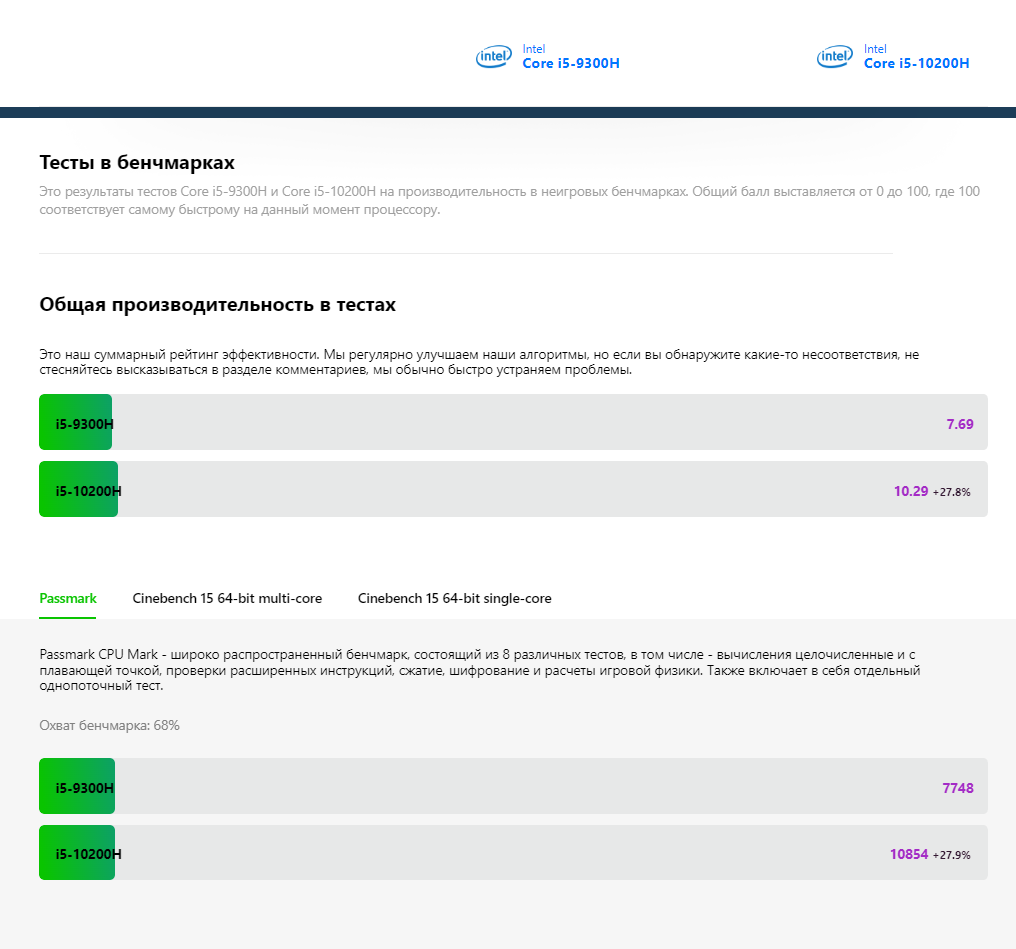Click i5-9300H overall performance bar
Image resolution: width=1016 pixels, height=949 pixels.
(513, 422)
